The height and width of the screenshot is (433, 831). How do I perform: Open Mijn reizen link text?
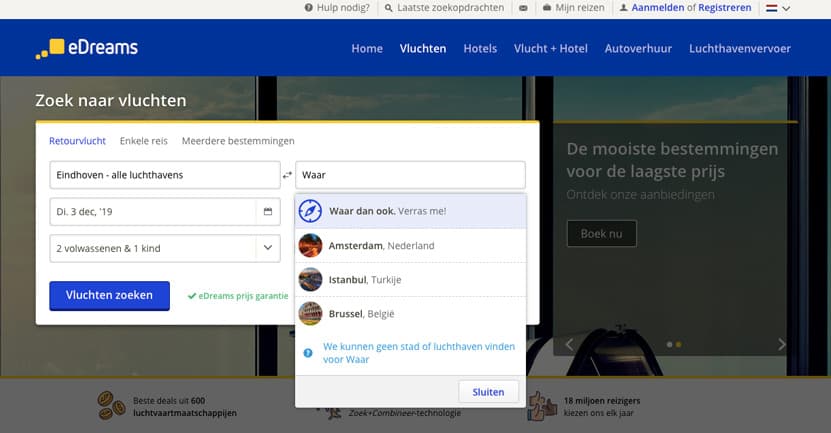pos(580,8)
